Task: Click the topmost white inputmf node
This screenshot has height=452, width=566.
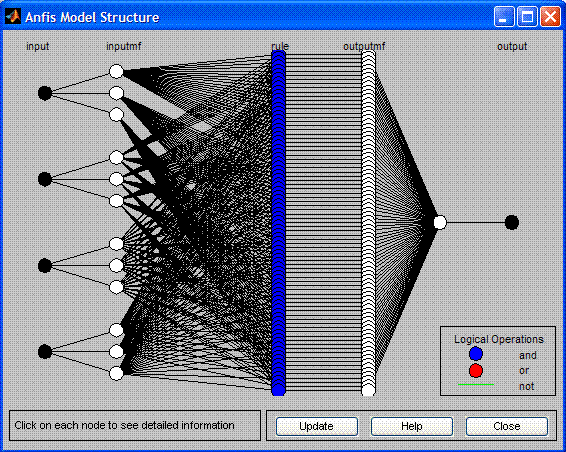Action: [x=116, y=71]
